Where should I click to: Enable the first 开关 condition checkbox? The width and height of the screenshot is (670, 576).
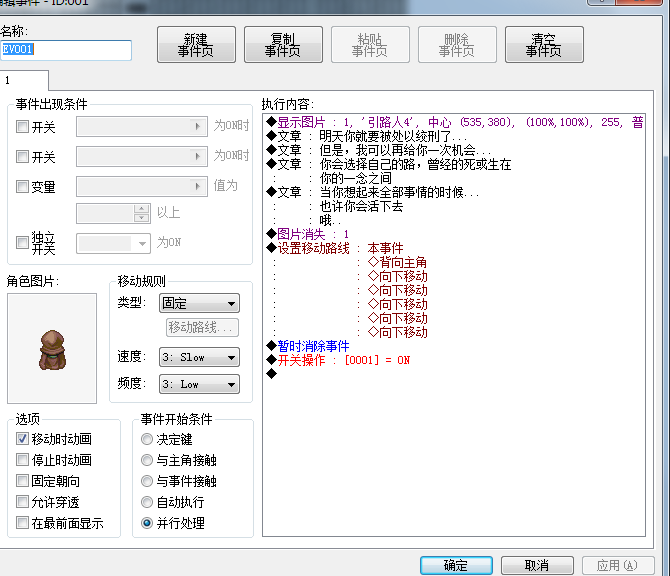click(x=22, y=126)
